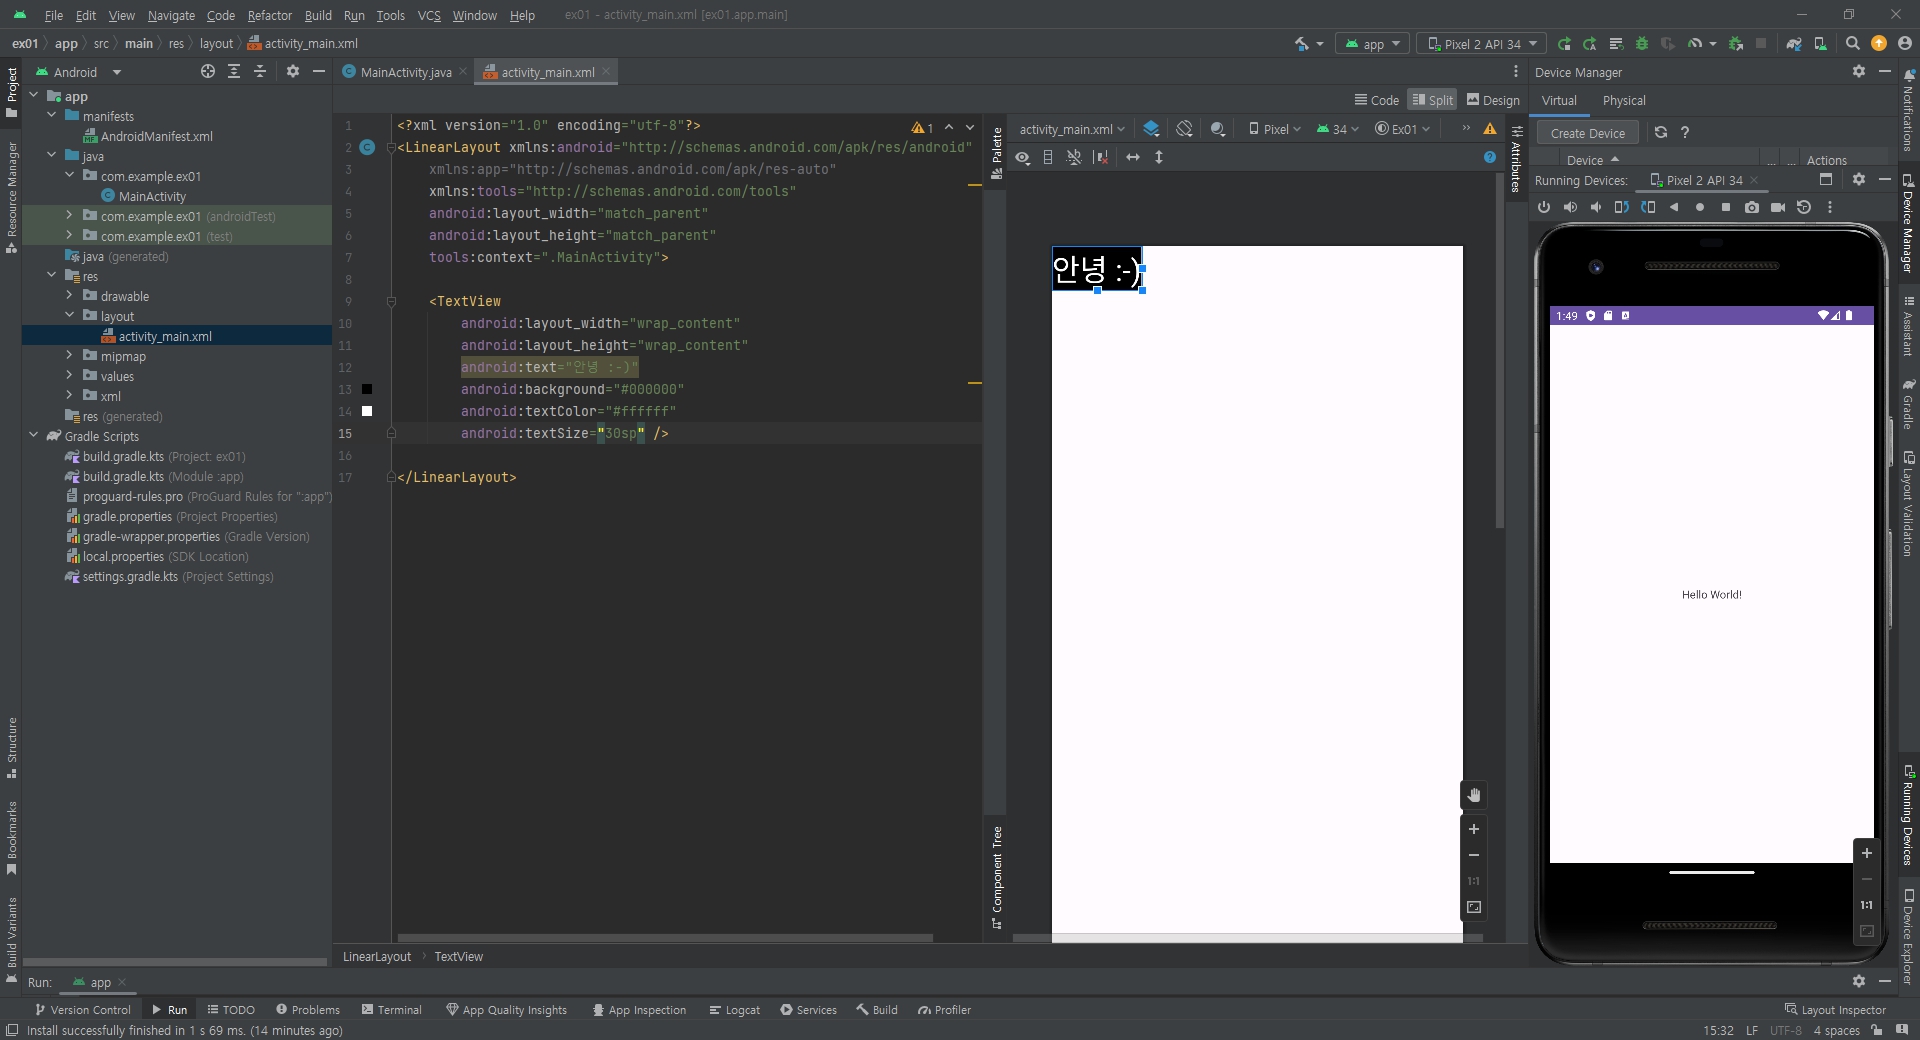The height and width of the screenshot is (1040, 1920).
Task: Rotate emulator left icon
Action: click(1622, 207)
